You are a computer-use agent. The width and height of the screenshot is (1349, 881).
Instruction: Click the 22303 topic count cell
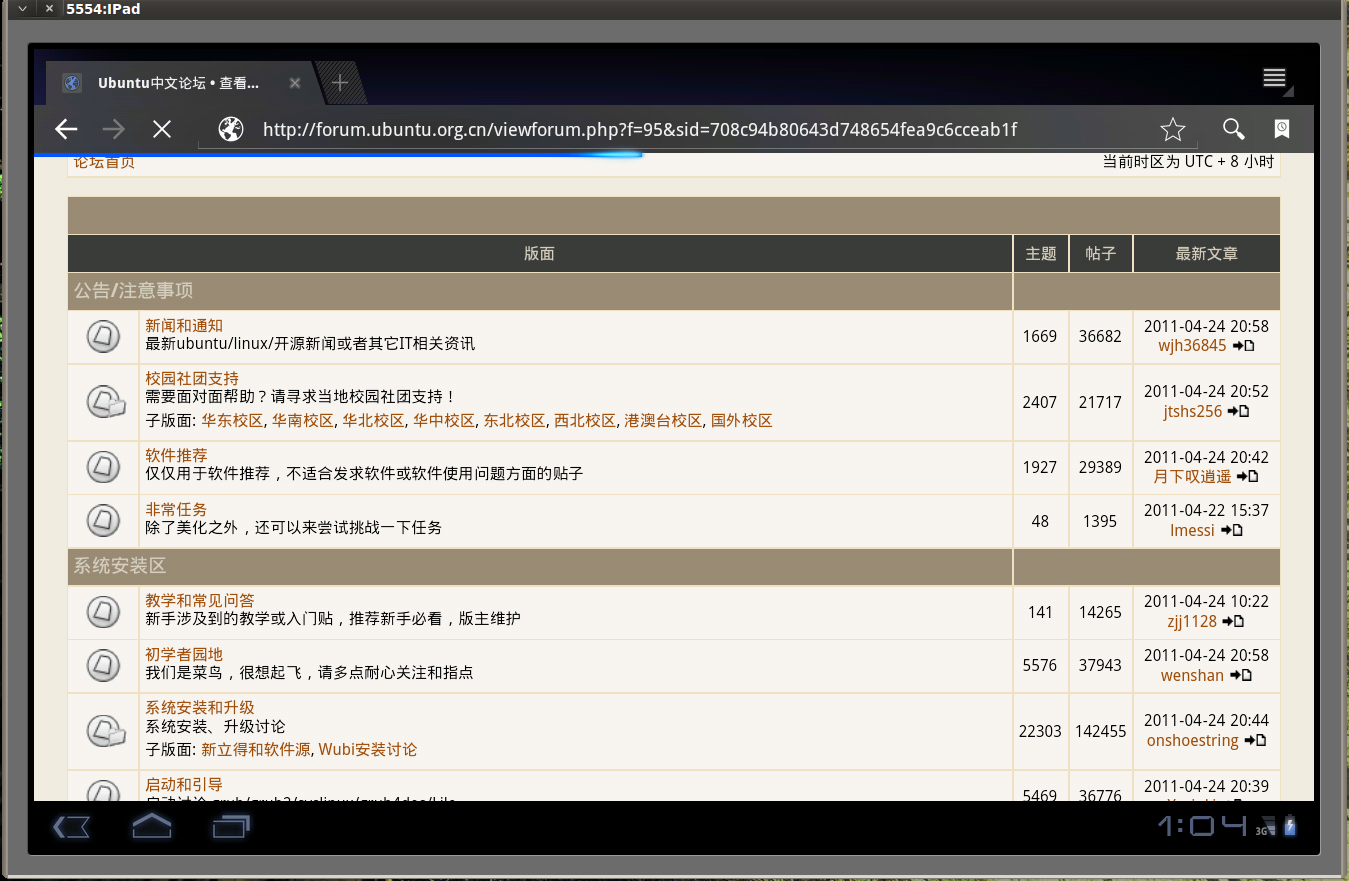coord(1040,731)
